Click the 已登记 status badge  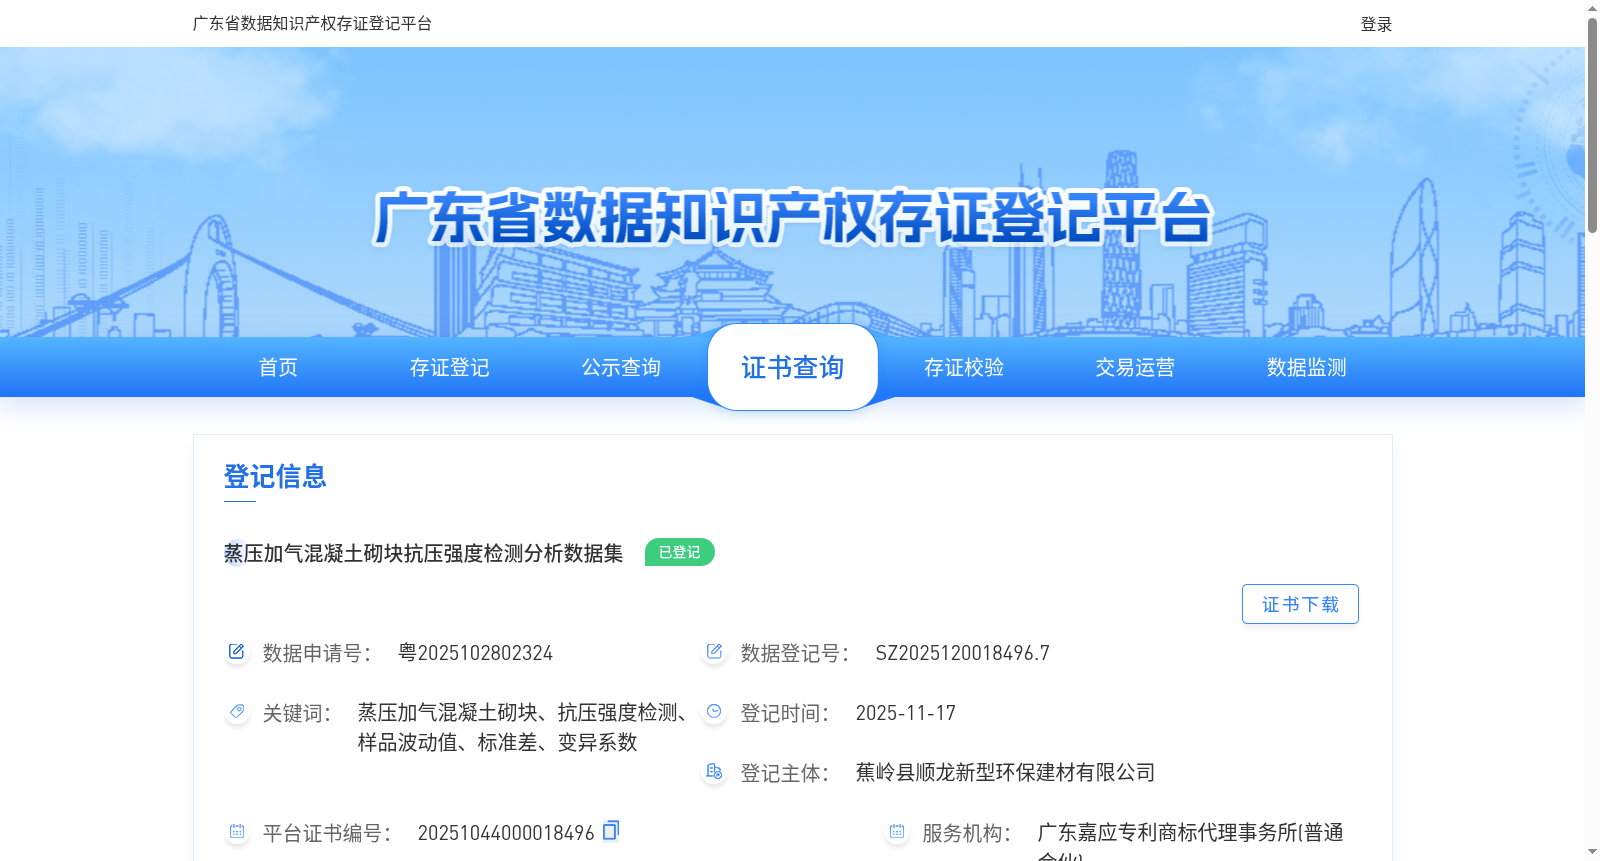(680, 552)
